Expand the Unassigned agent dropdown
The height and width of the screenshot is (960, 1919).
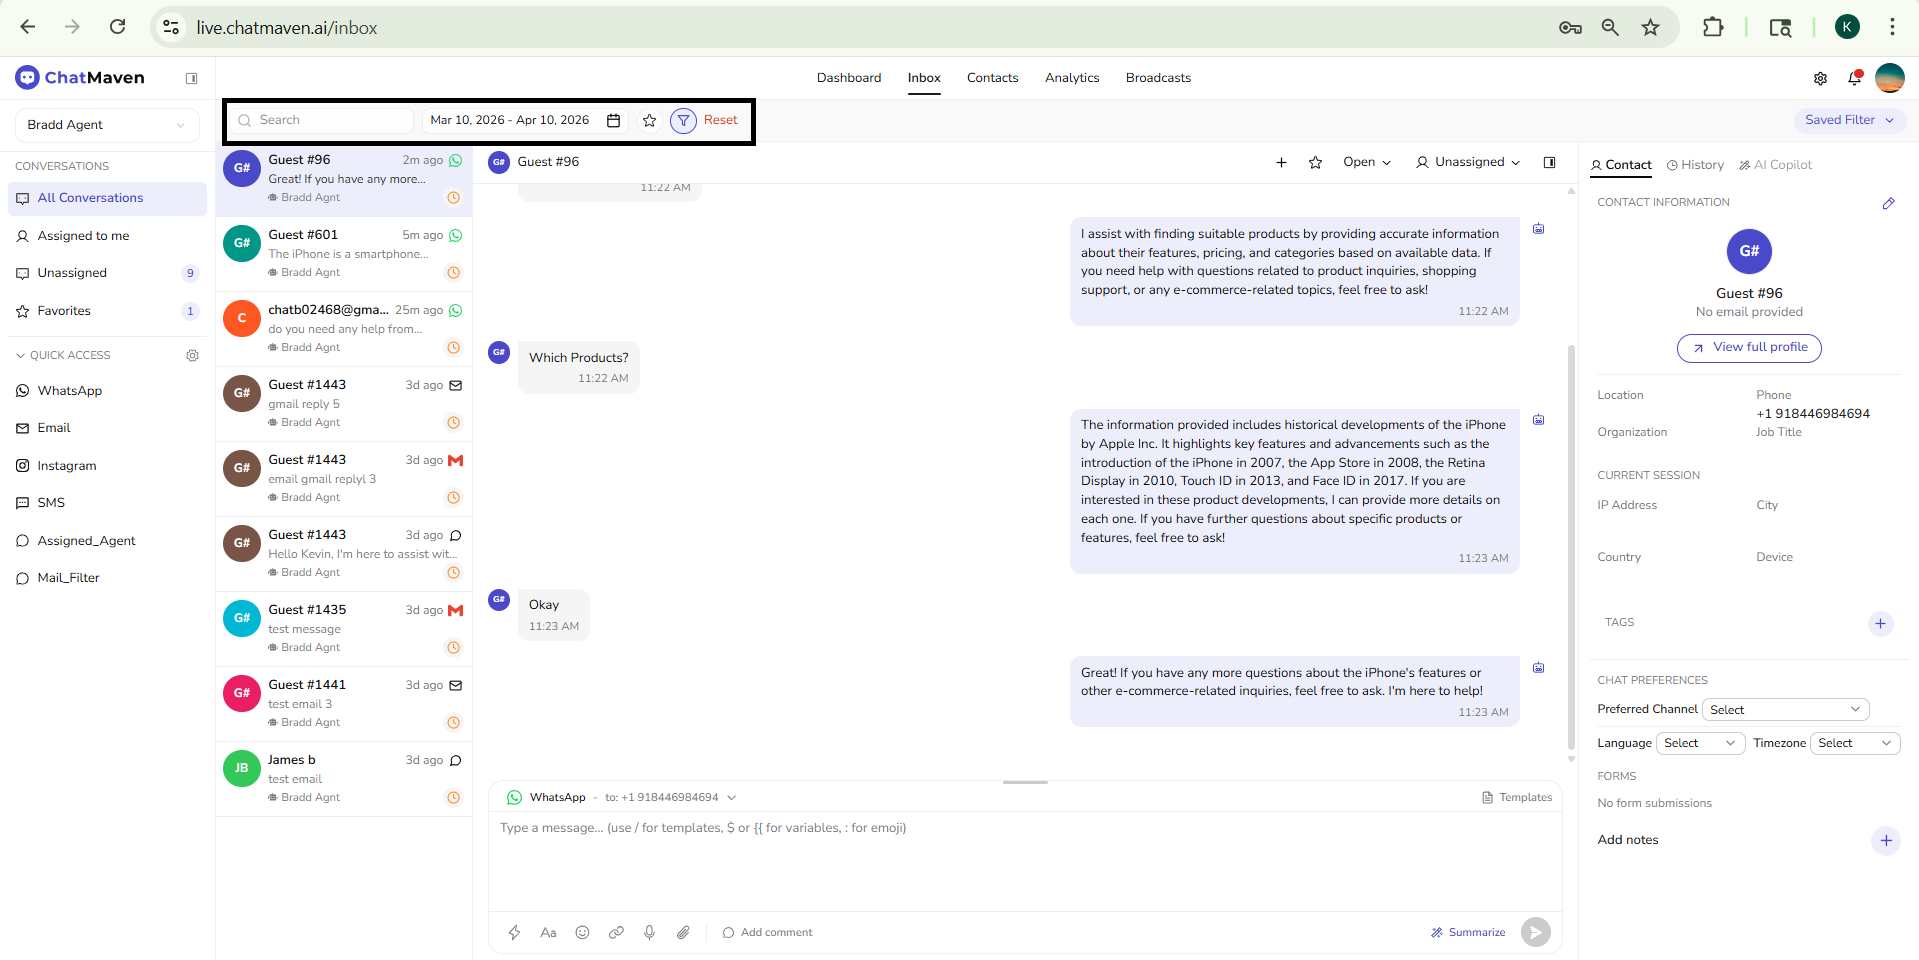click(x=1468, y=162)
